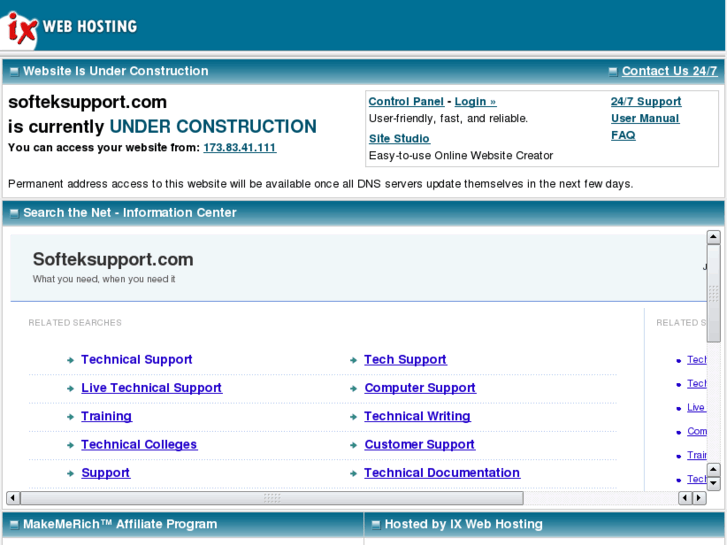Open the Training related search link
This screenshot has height=545, width=727.
pos(107,416)
